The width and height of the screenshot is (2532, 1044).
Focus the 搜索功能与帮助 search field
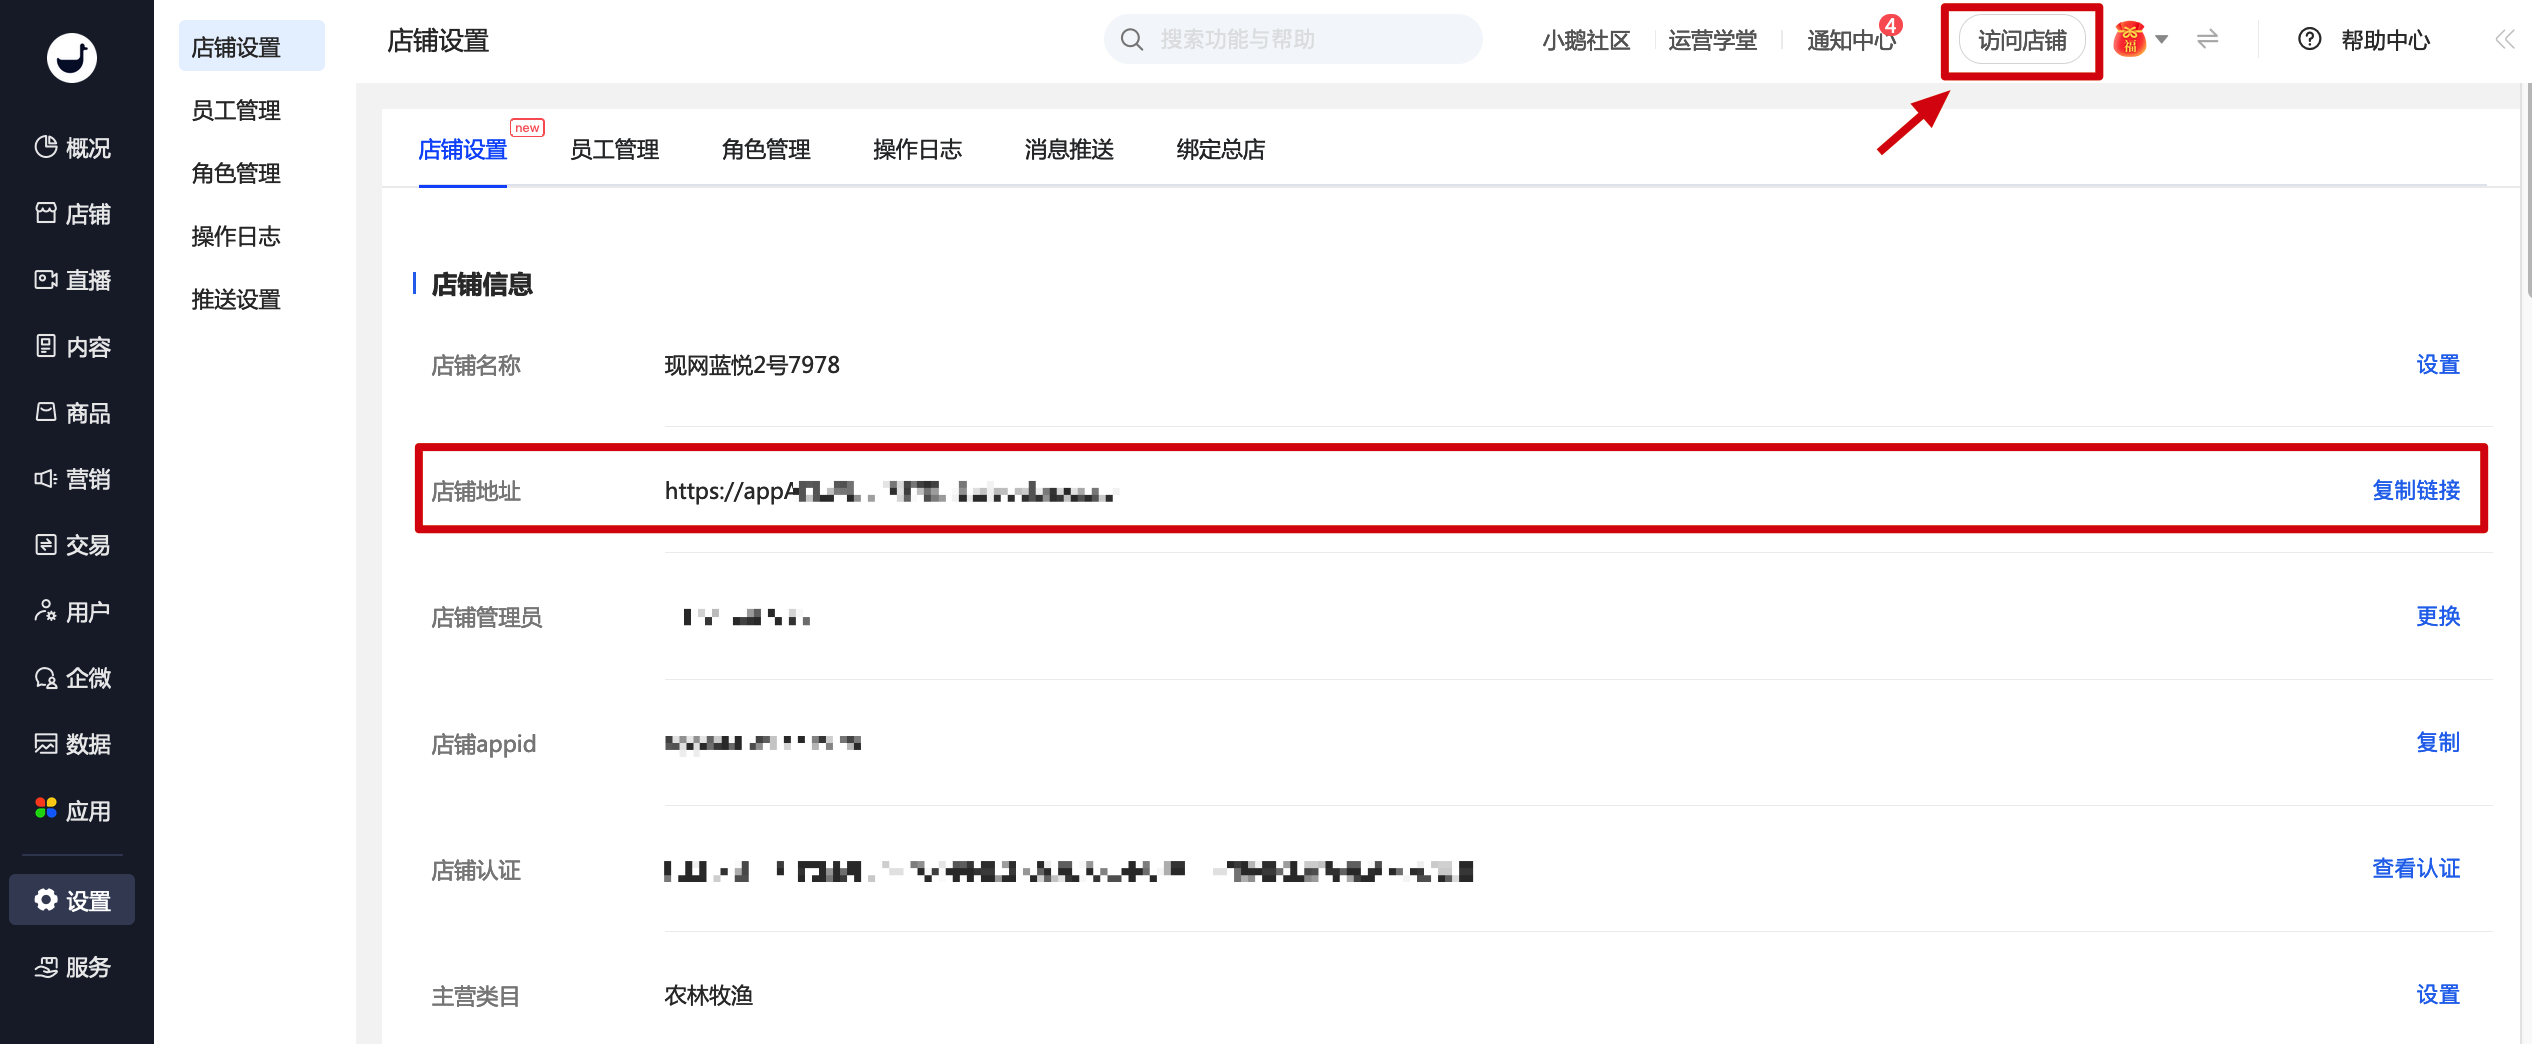point(1293,39)
